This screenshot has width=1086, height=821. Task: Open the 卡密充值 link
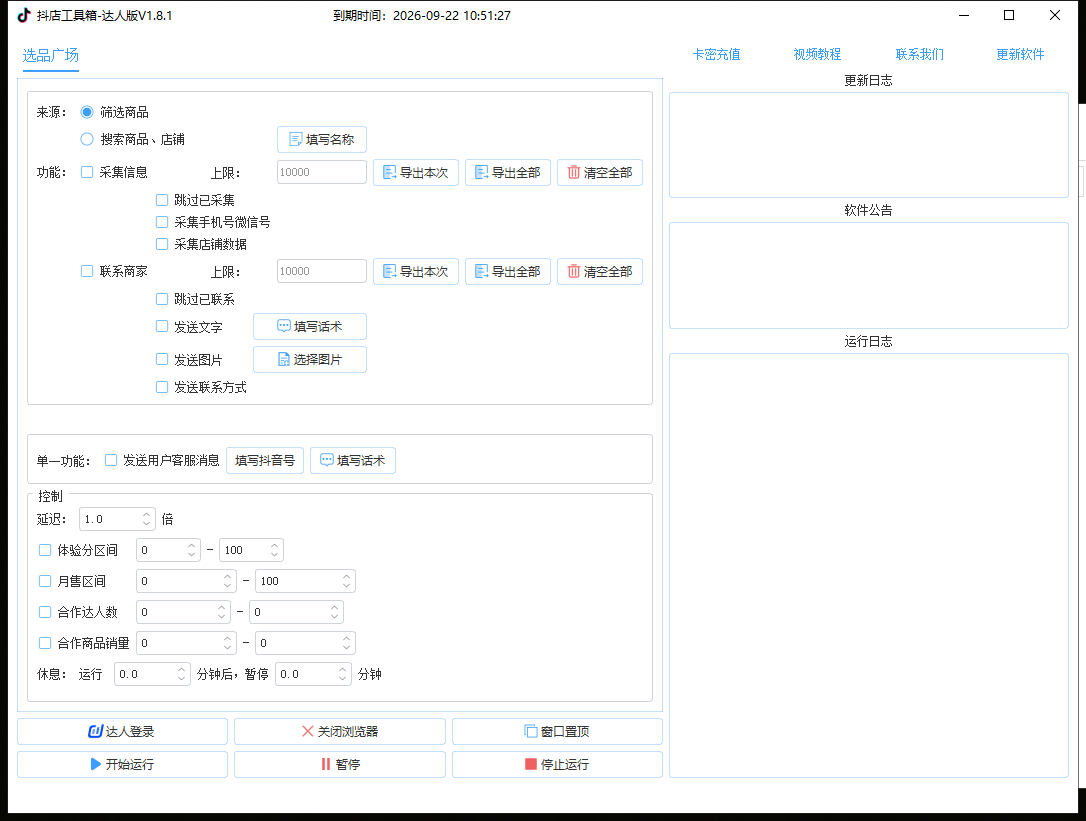tap(716, 55)
